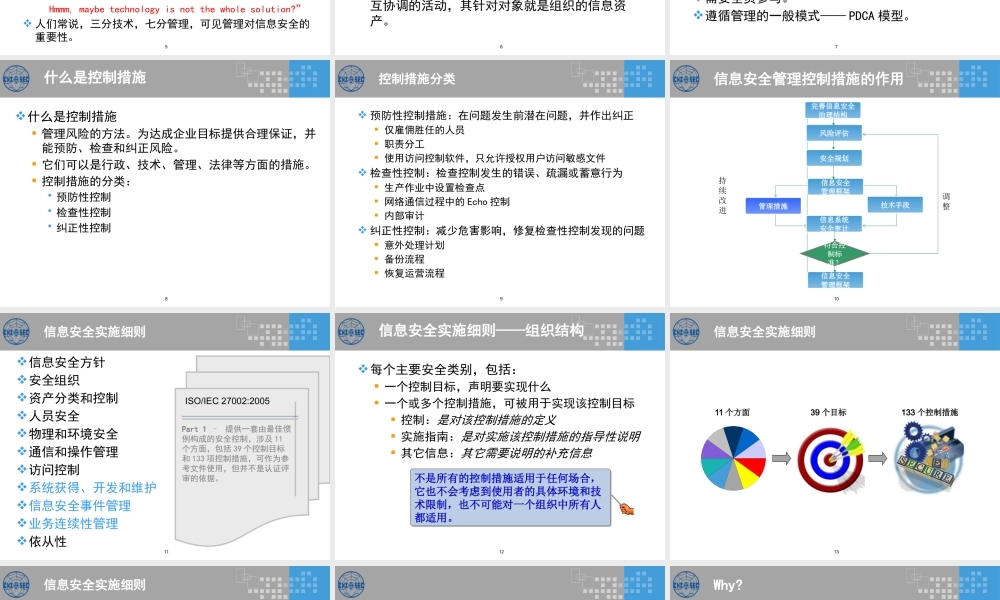1000x600 pixels.
Task: Click the CKI&SEC logo on the 什么是控制措施 slide
Action: click(x=16, y=77)
